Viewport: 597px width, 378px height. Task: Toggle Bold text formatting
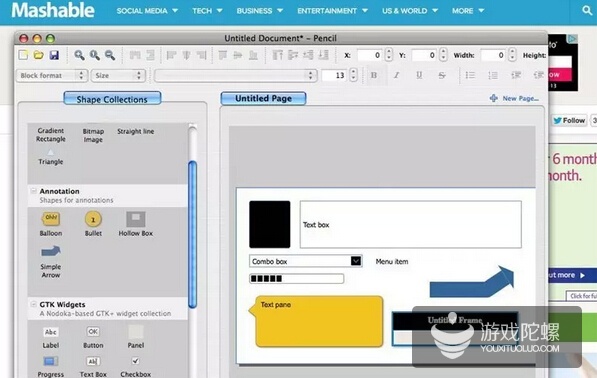coord(374,75)
